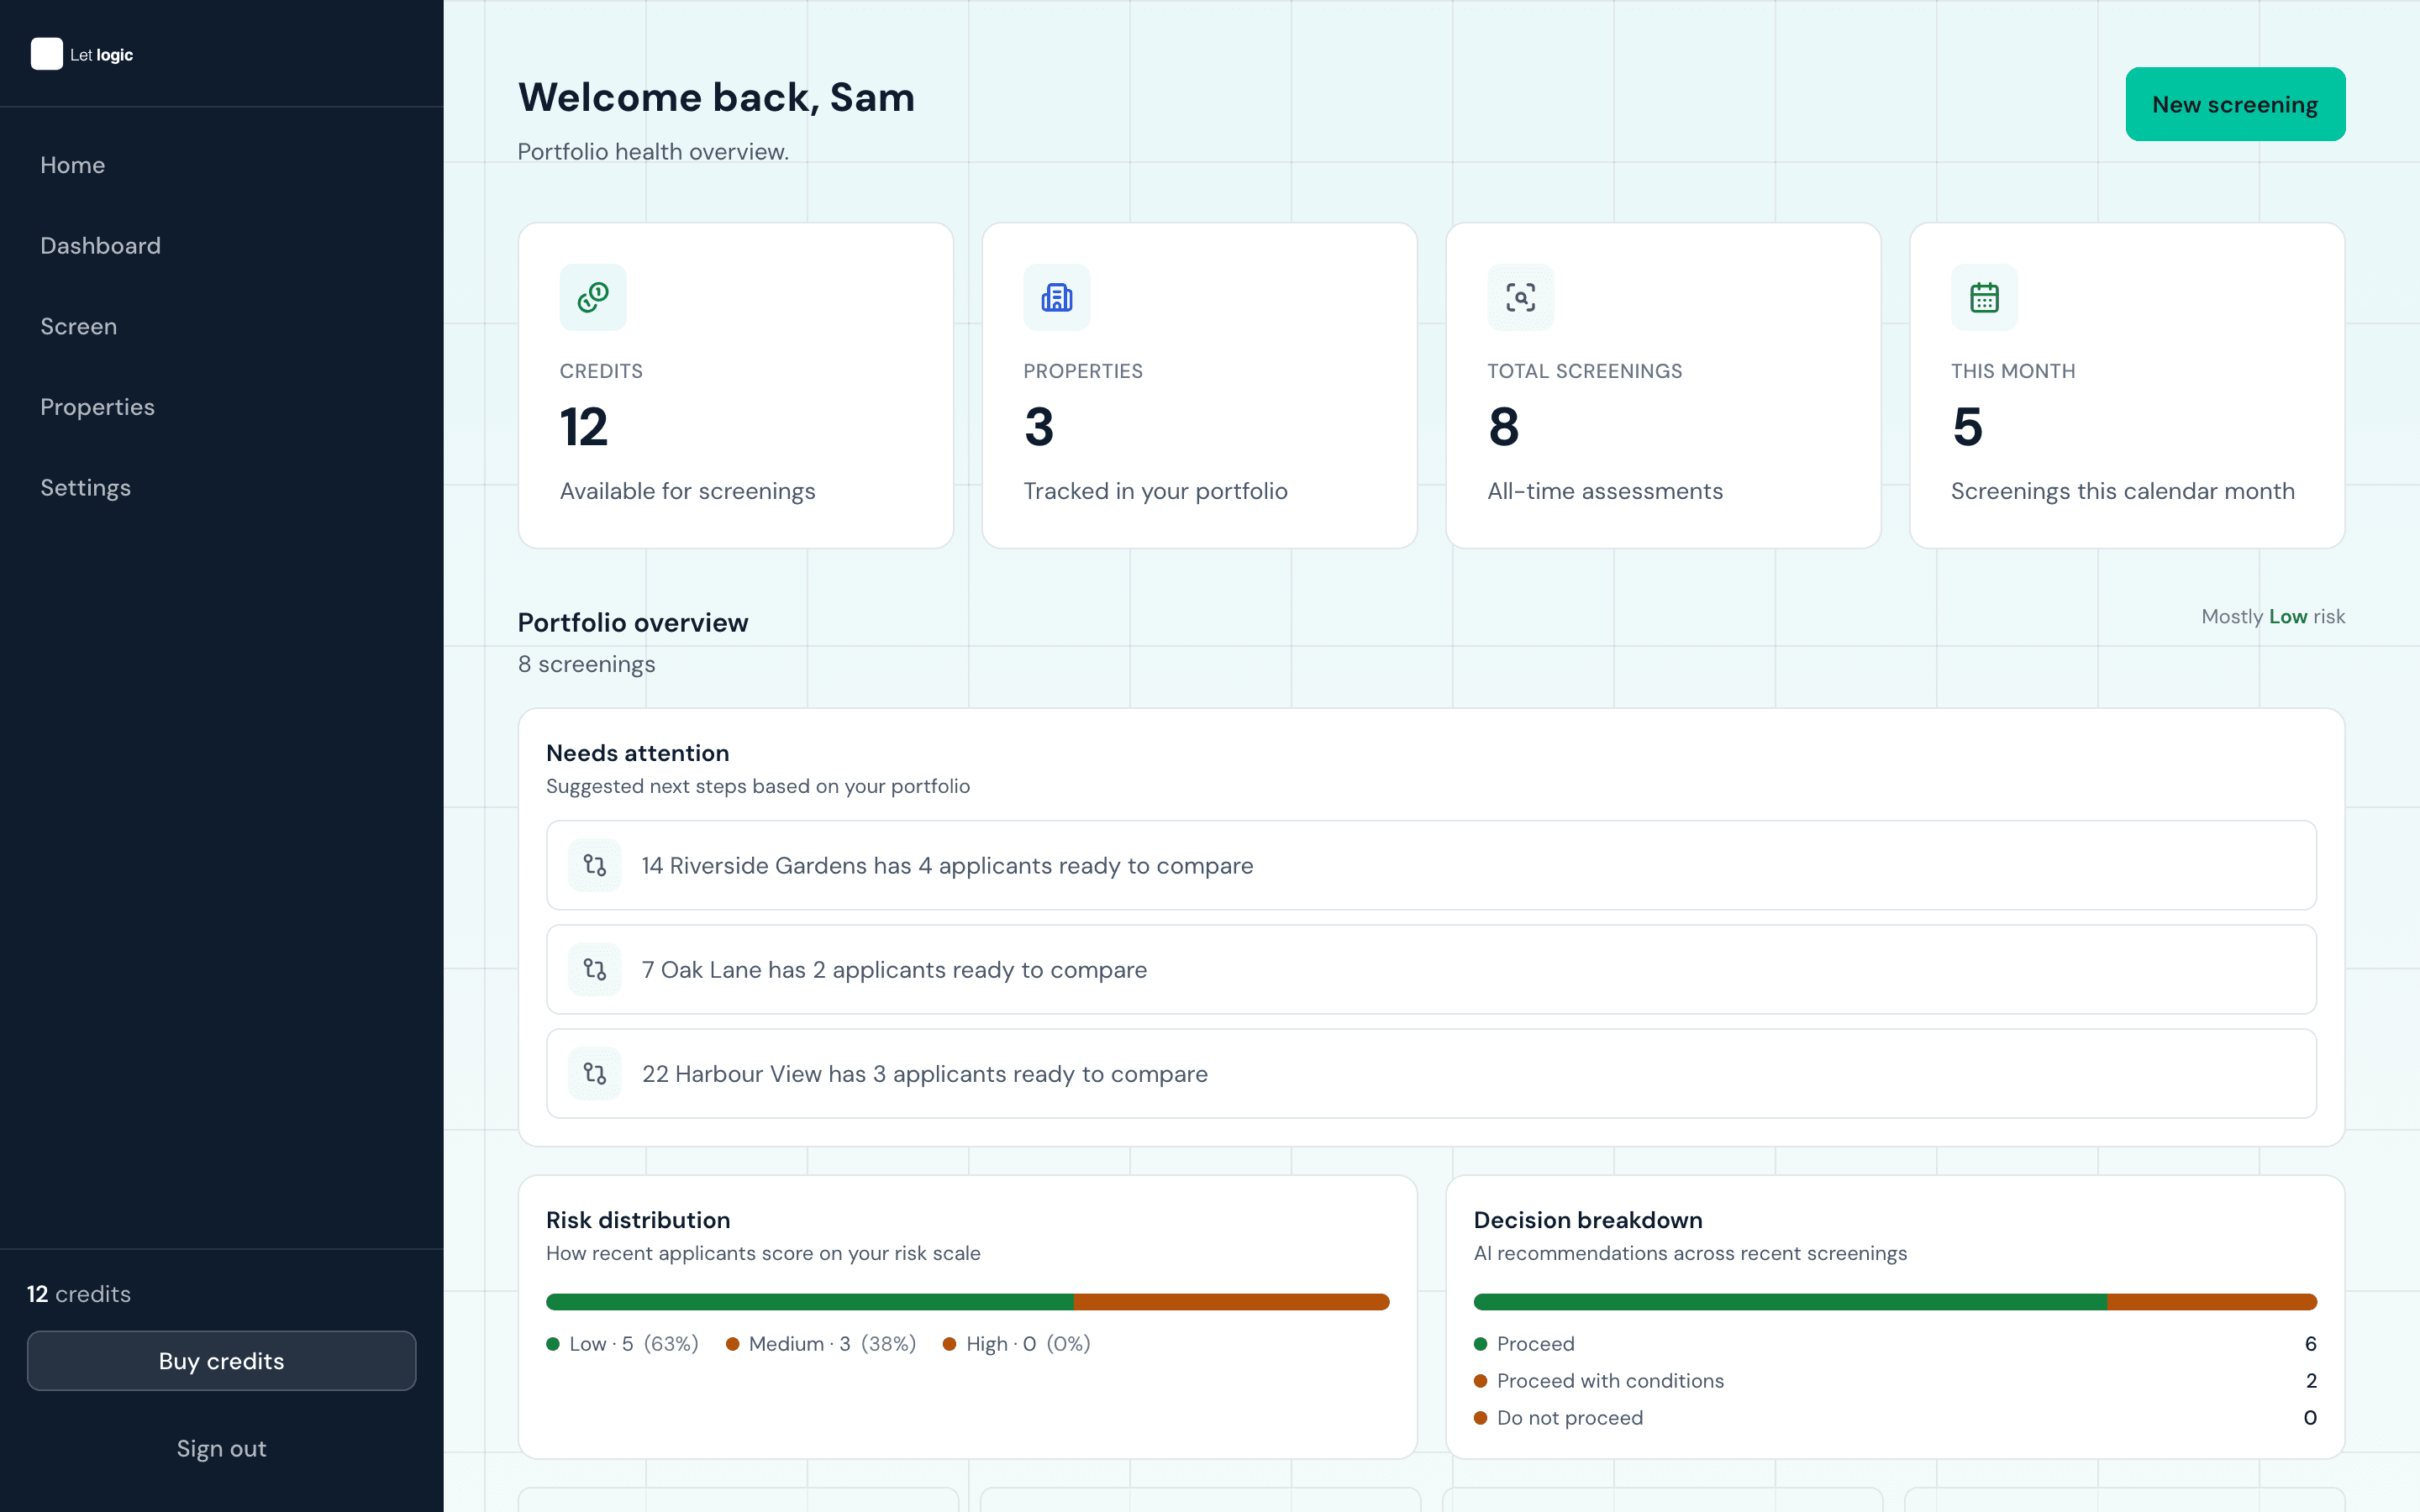2420x1512 pixels.
Task: Click the 'High · 0 (0%)' legend text
Action: coord(1028,1344)
